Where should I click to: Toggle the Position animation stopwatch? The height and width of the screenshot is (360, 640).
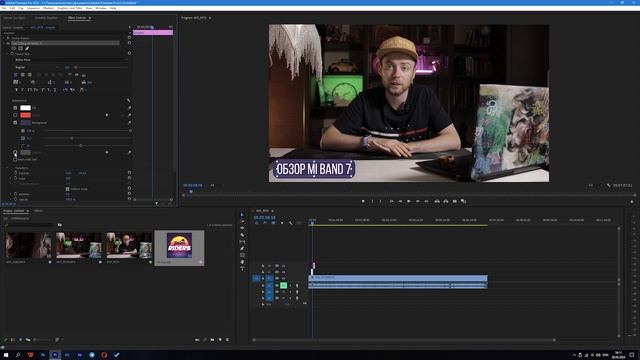[x=16, y=173]
